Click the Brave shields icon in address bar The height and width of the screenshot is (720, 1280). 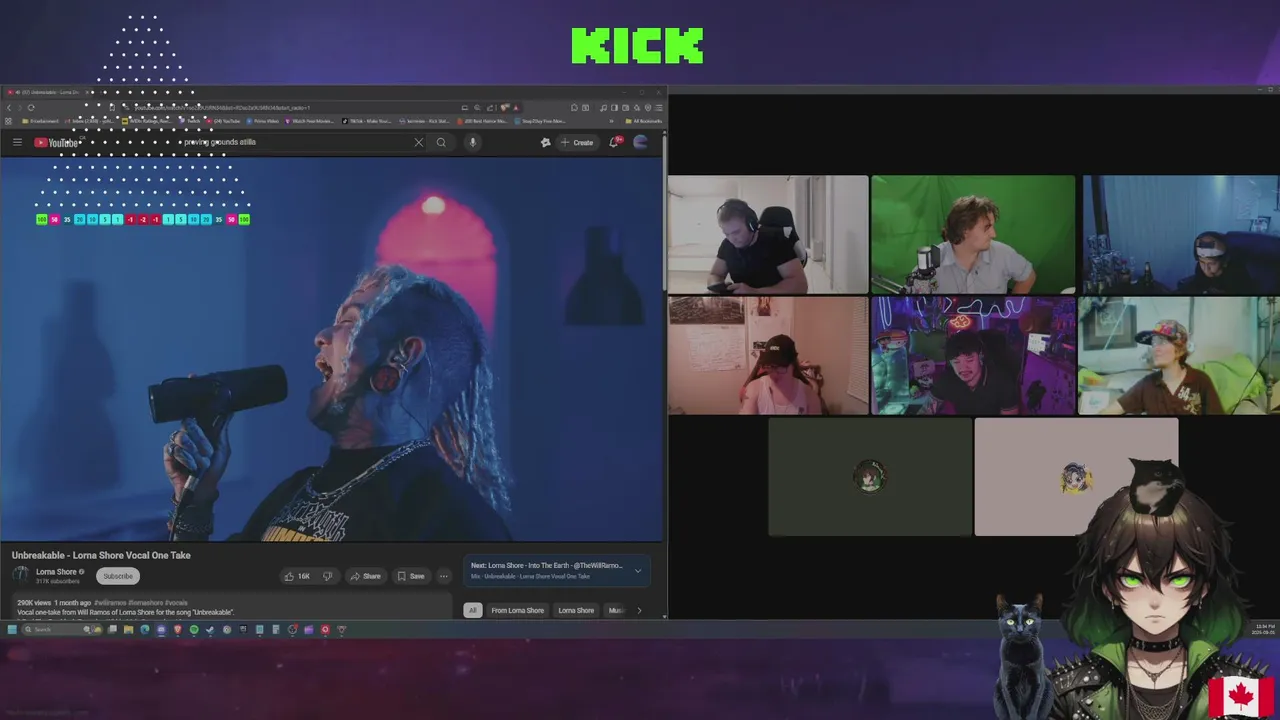(x=505, y=107)
